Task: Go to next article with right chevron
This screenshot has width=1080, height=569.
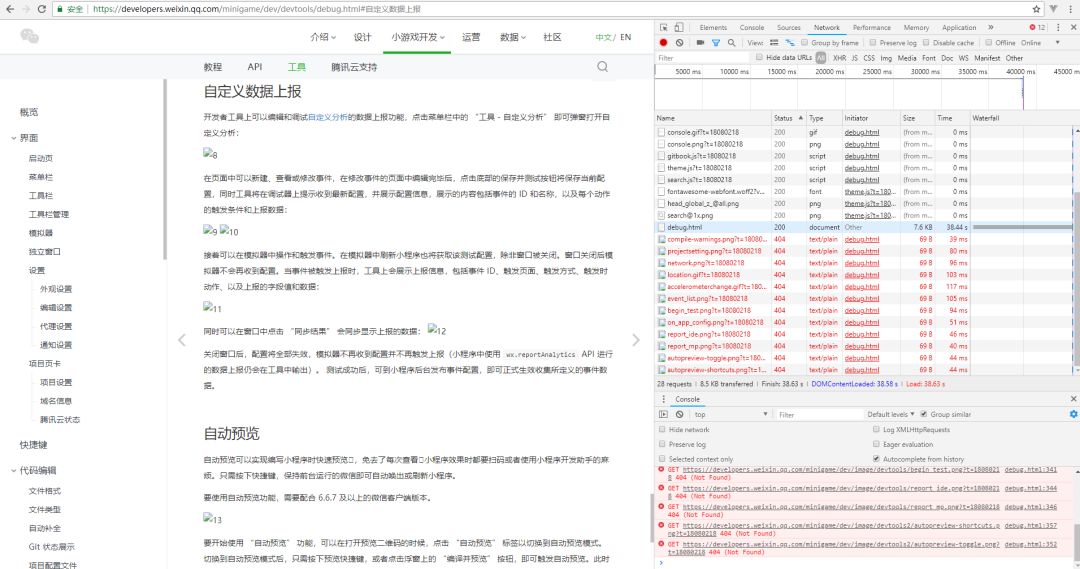Action: pyautogui.click(x=636, y=340)
